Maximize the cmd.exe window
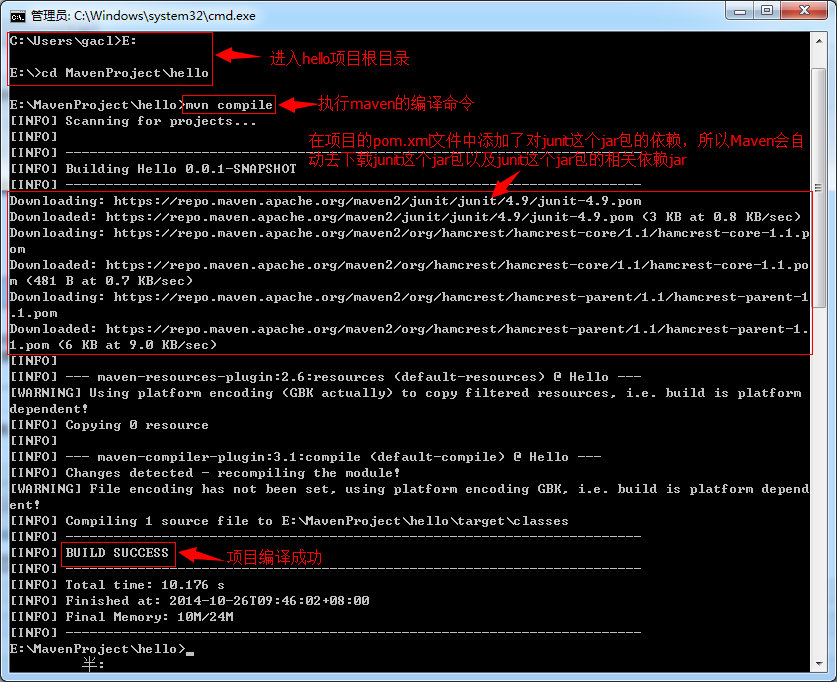The width and height of the screenshot is (837, 682). pos(767,11)
